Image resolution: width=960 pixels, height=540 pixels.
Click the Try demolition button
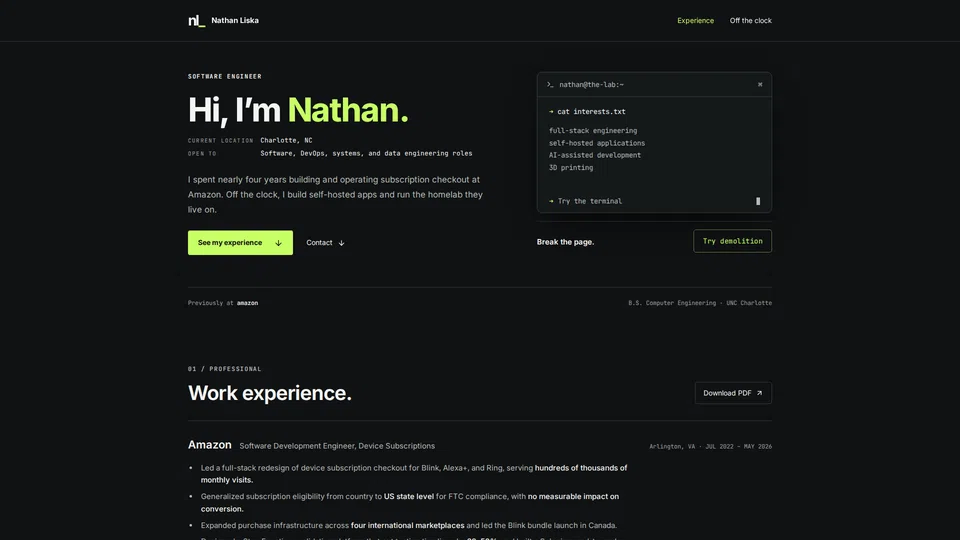[x=732, y=241]
